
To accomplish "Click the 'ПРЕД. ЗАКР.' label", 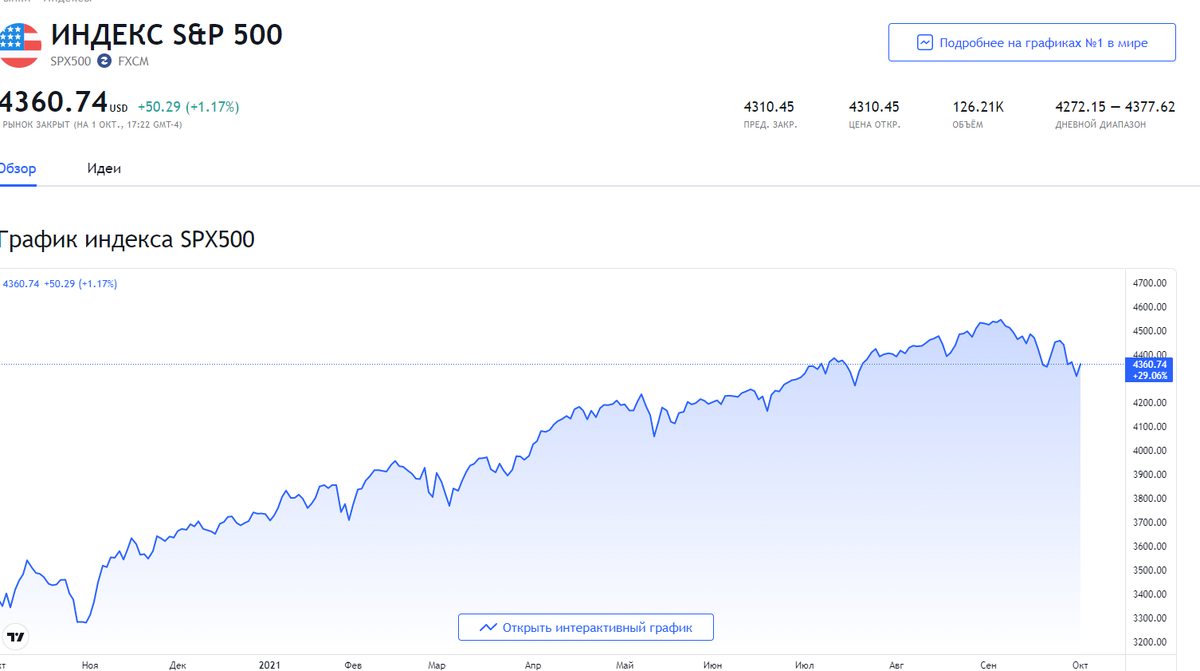I will coord(771,125).
